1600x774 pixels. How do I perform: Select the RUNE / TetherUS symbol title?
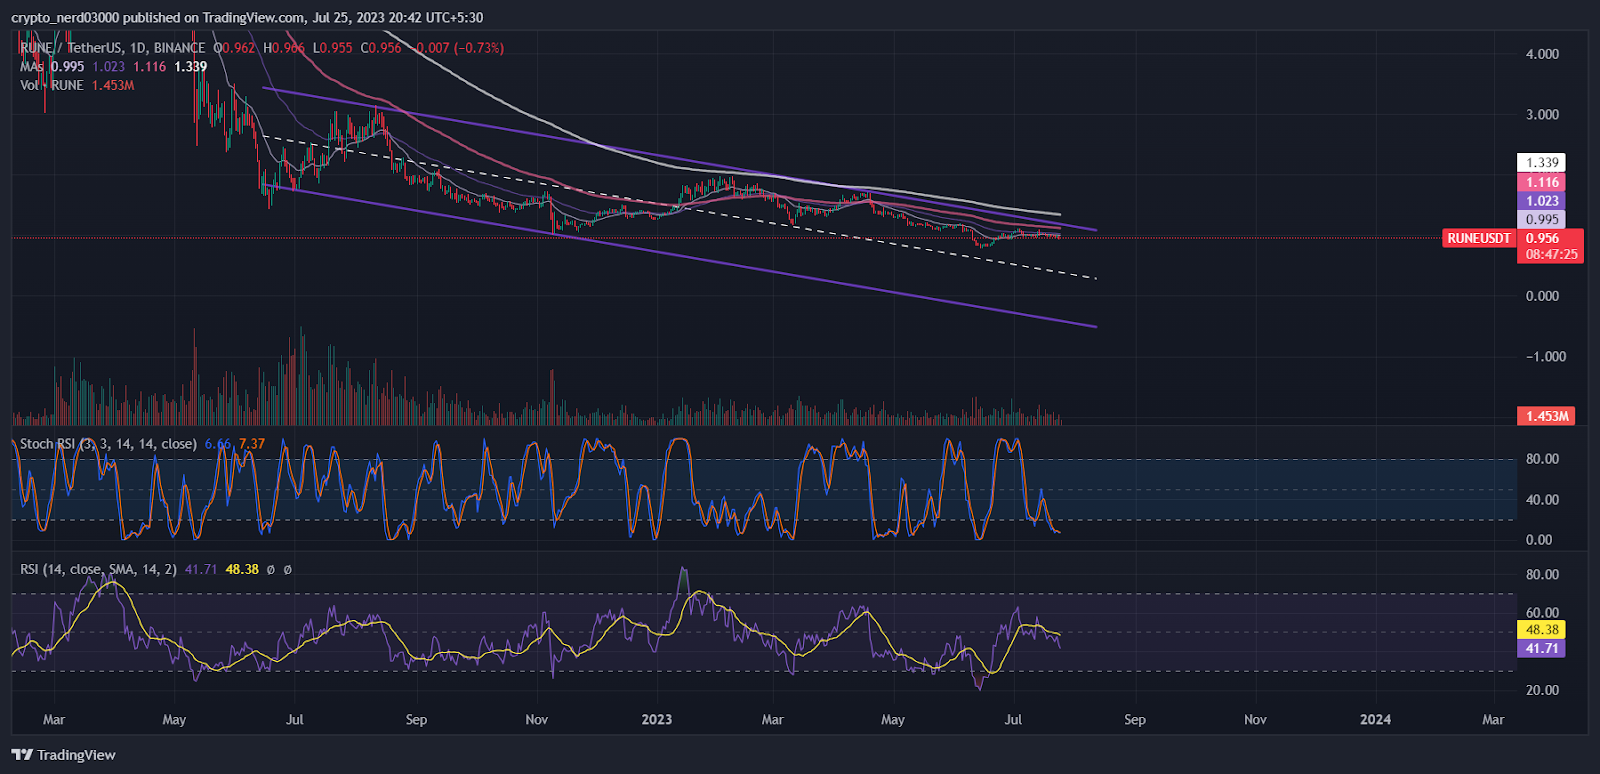click(x=70, y=48)
